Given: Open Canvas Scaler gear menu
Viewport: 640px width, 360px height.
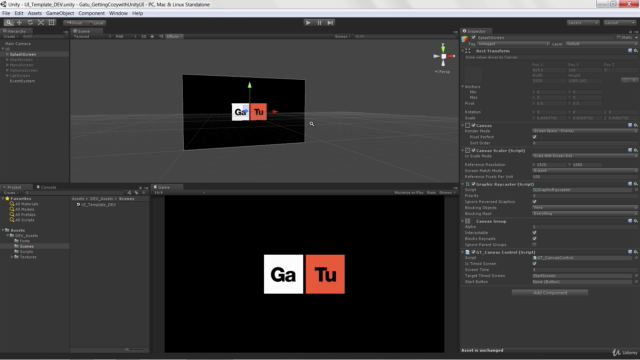Looking at the screenshot, I should [x=636, y=150].
